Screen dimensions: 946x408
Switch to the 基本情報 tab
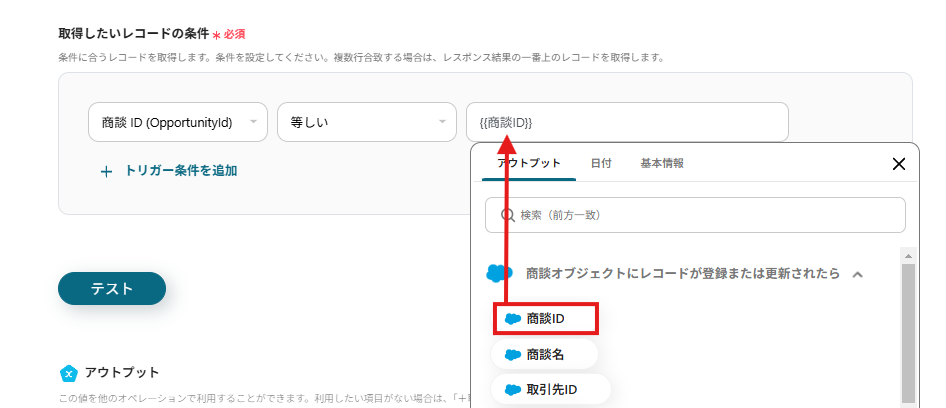[662, 163]
